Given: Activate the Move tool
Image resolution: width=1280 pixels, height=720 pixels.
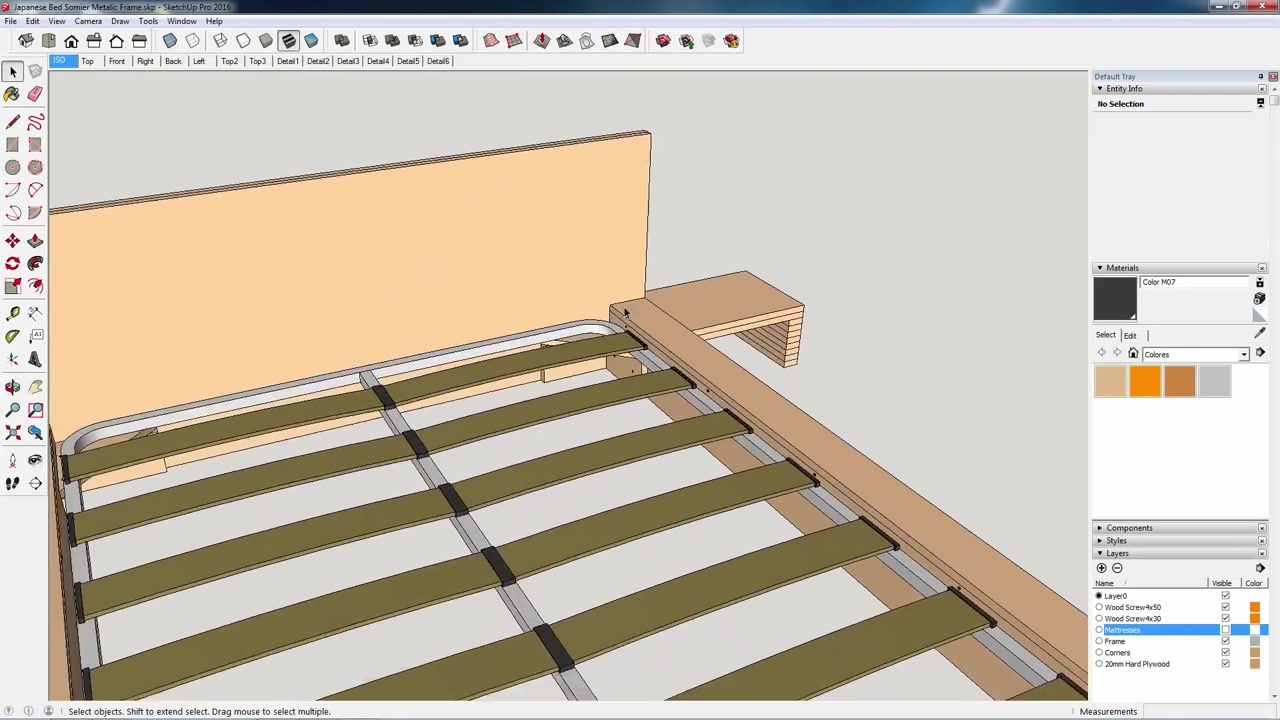Looking at the screenshot, I should (13, 241).
